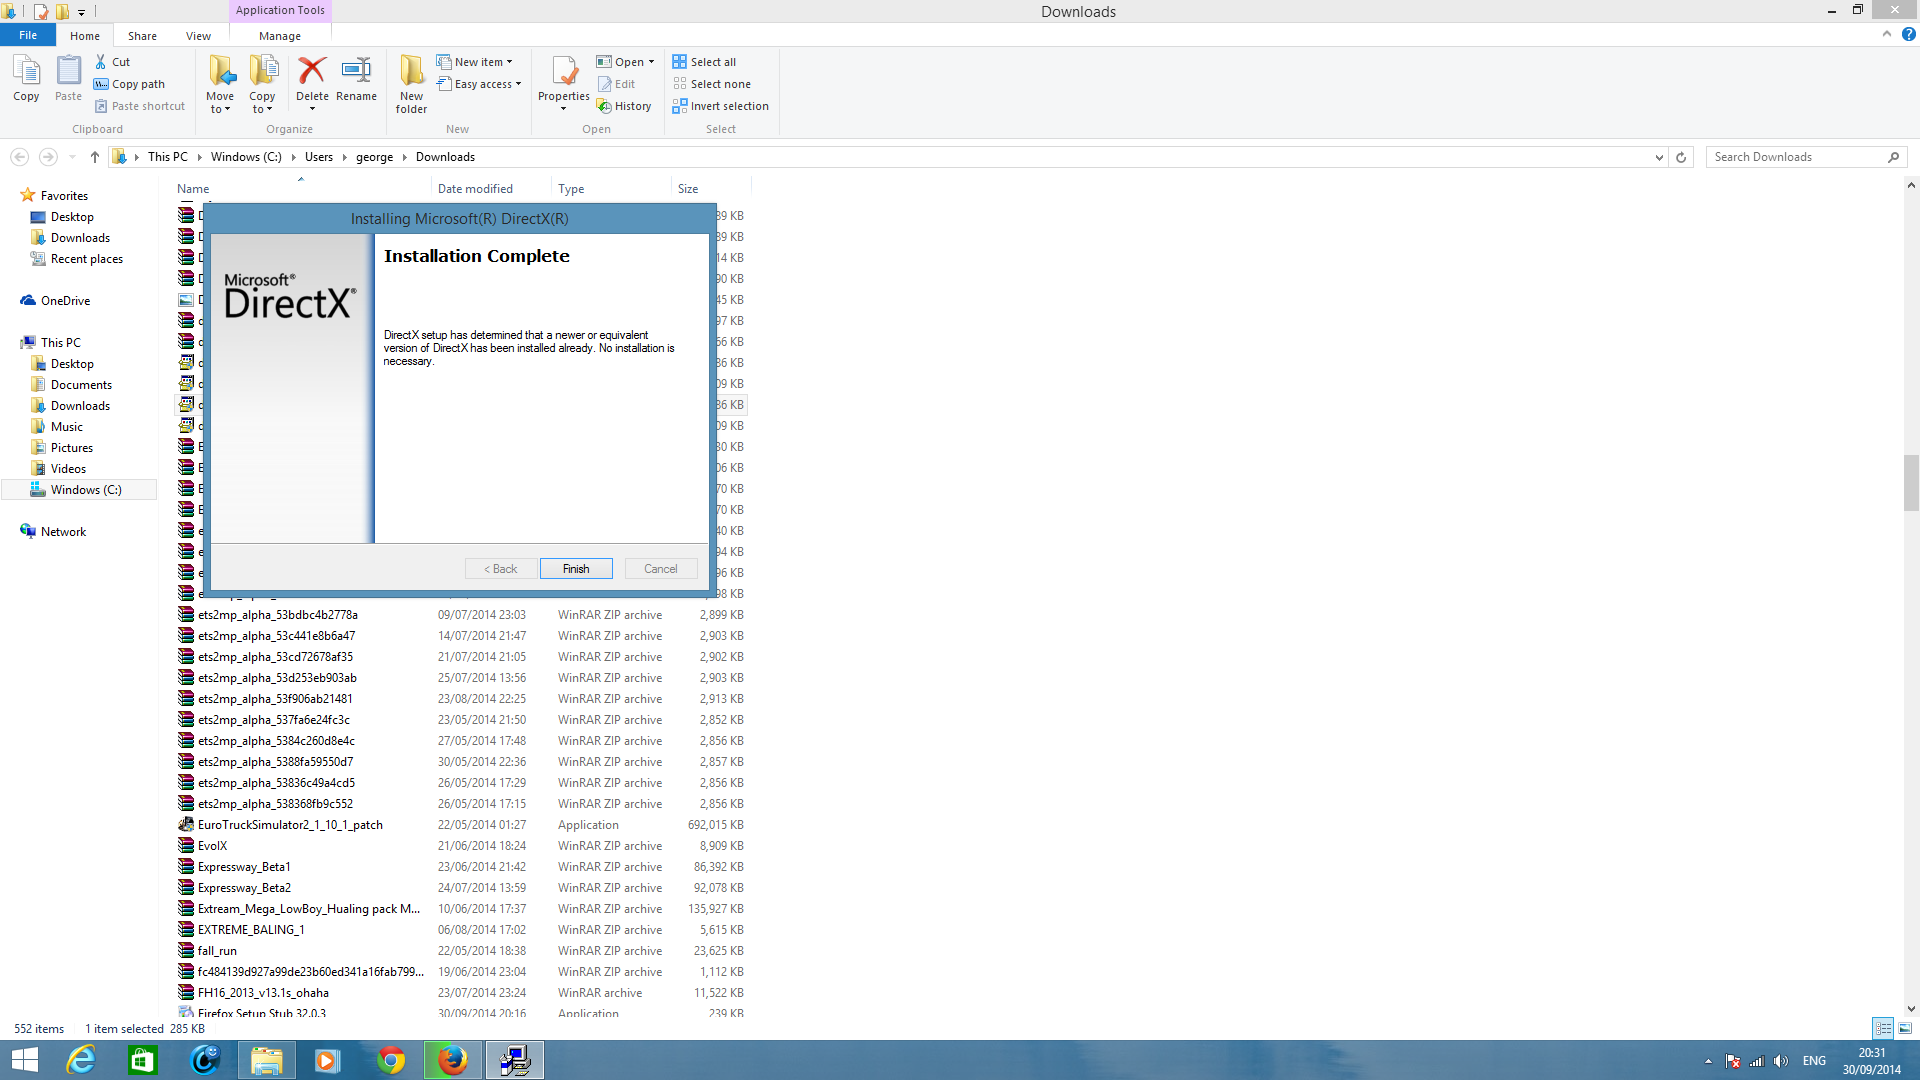Sort by the Size column header
This screenshot has width=1920, height=1080.
tap(710, 189)
